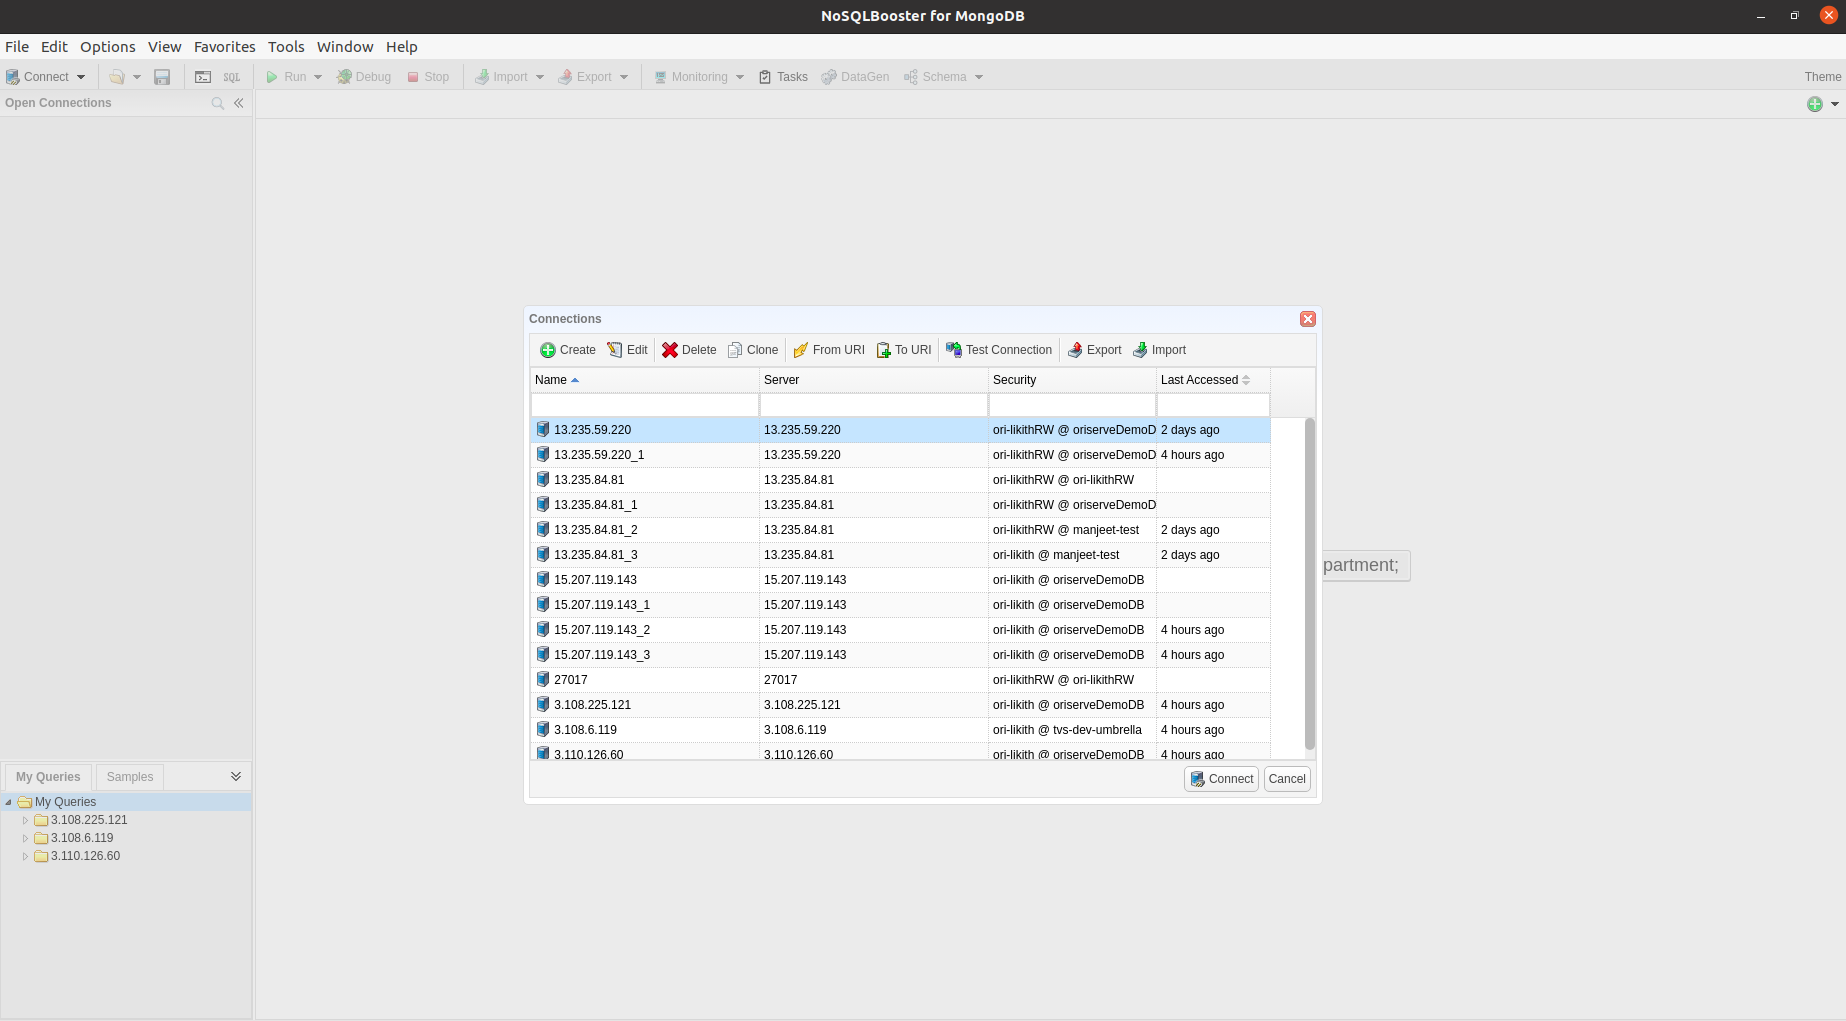
Task: Click the Server column filter field
Action: point(873,405)
